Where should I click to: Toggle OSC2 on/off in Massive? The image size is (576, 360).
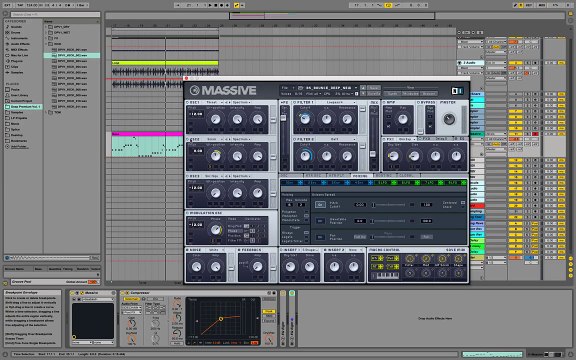click(188, 139)
